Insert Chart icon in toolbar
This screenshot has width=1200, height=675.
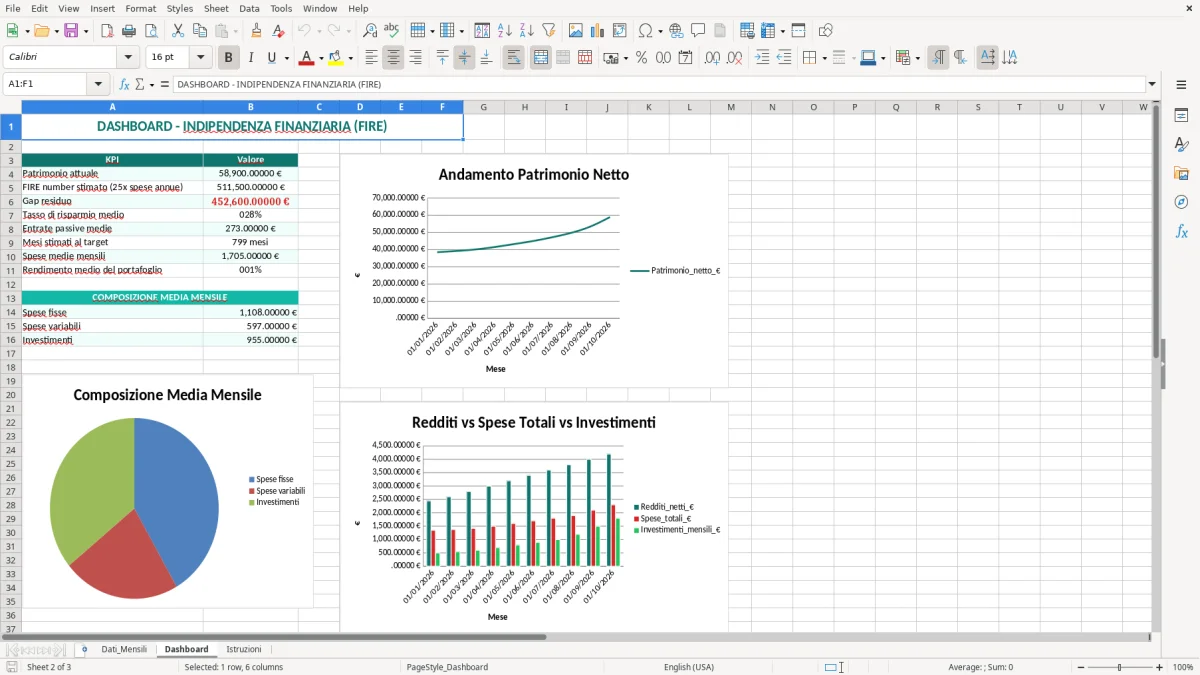tap(598, 31)
